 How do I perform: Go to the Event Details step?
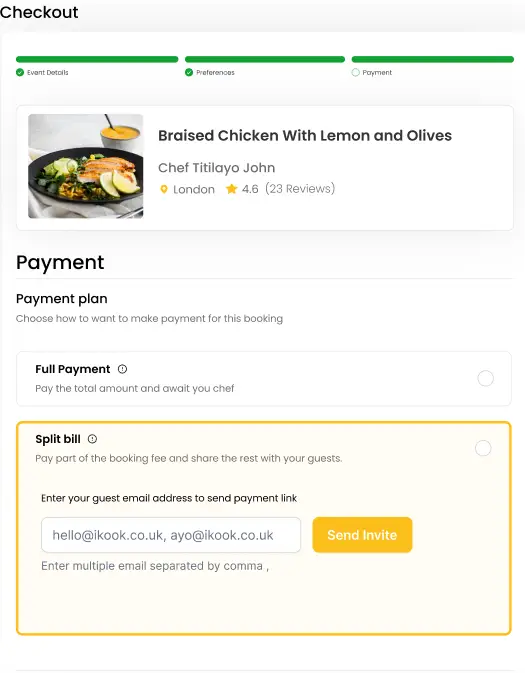(48, 73)
